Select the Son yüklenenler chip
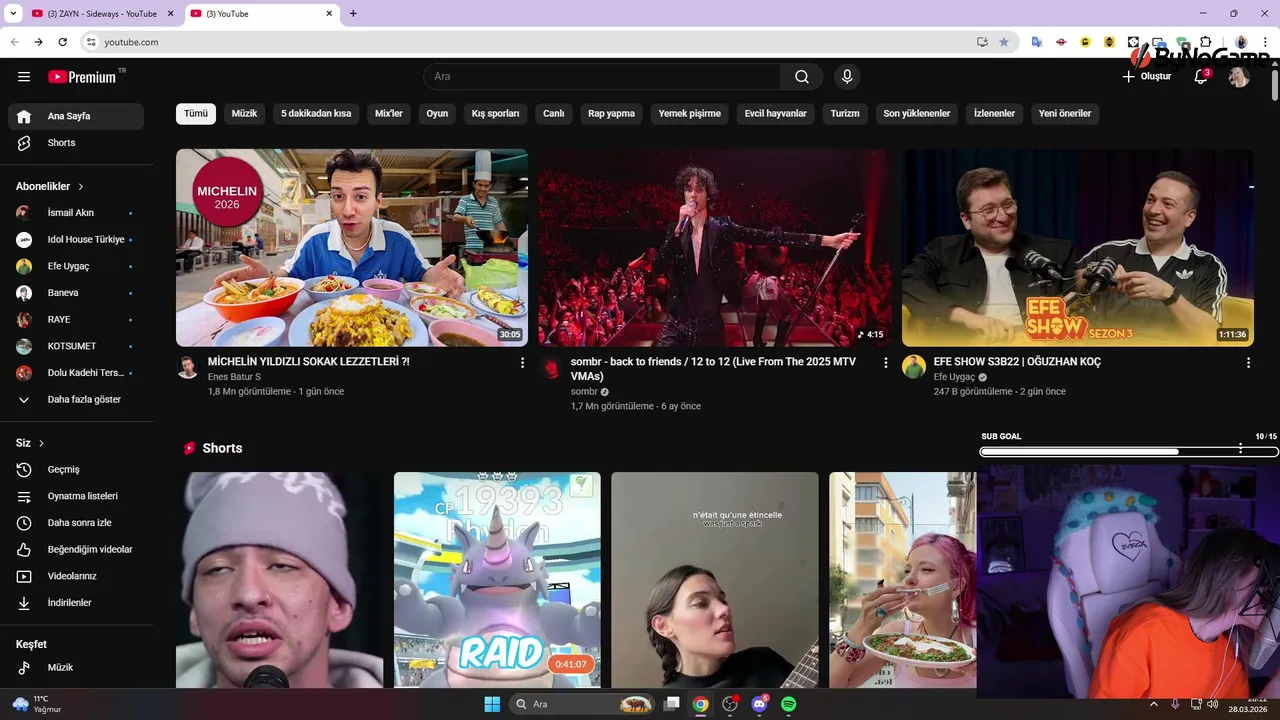Viewport: 1280px width, 720px height. coord(917,114)
